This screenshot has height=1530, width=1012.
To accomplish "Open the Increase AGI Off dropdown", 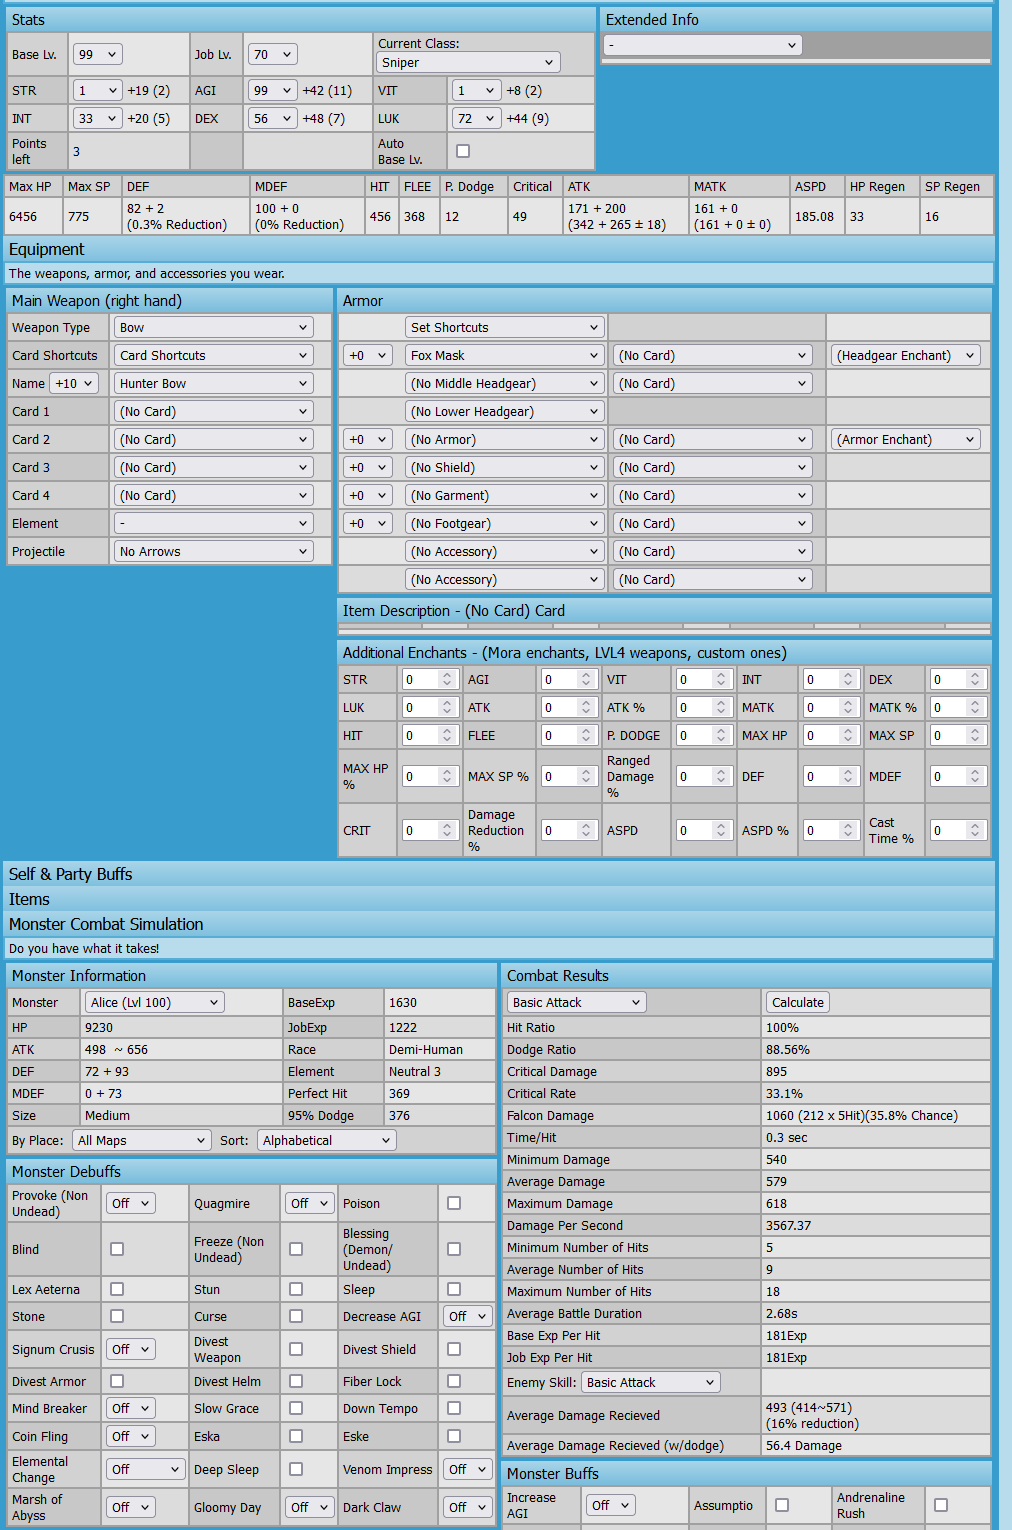I will tap(610, 1506).
